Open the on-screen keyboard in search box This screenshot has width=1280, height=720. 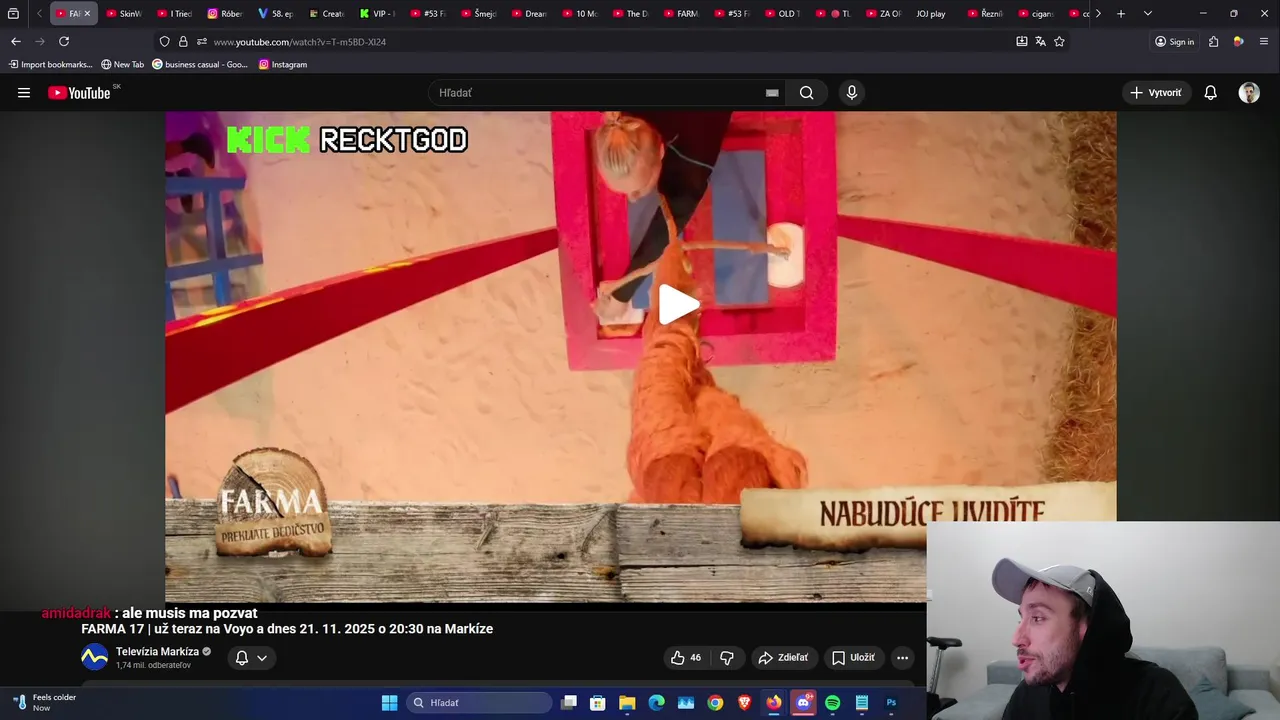[x=772, y=93]
